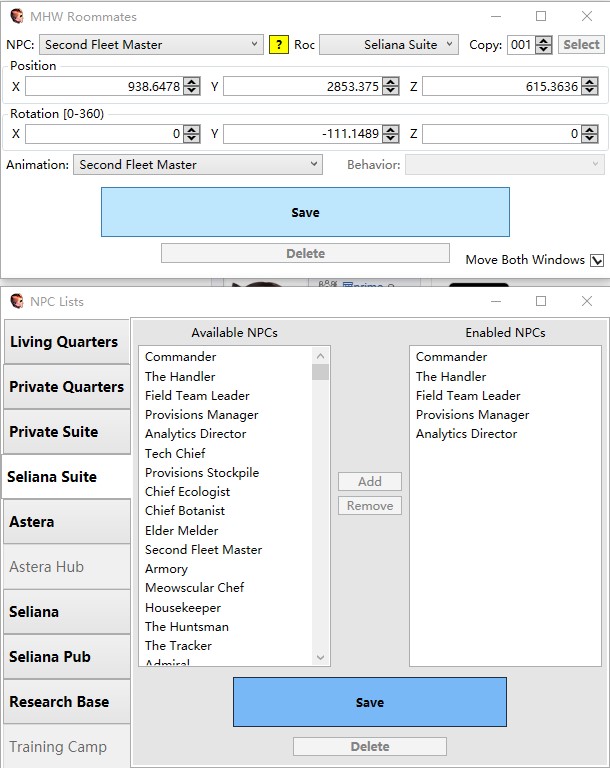610x768 pixels.
Task: Switch to the Research Base tab
Action: [67, 702]
